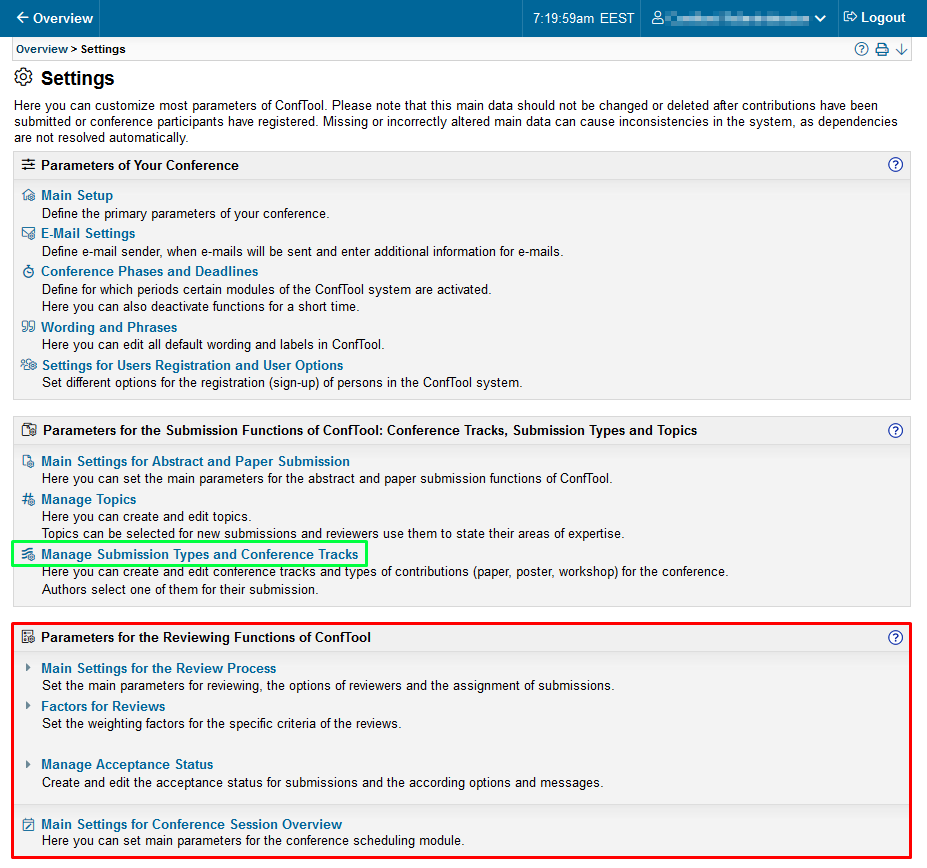
Task: Open help for Submission Functions section
Action: tap(896, 430)
